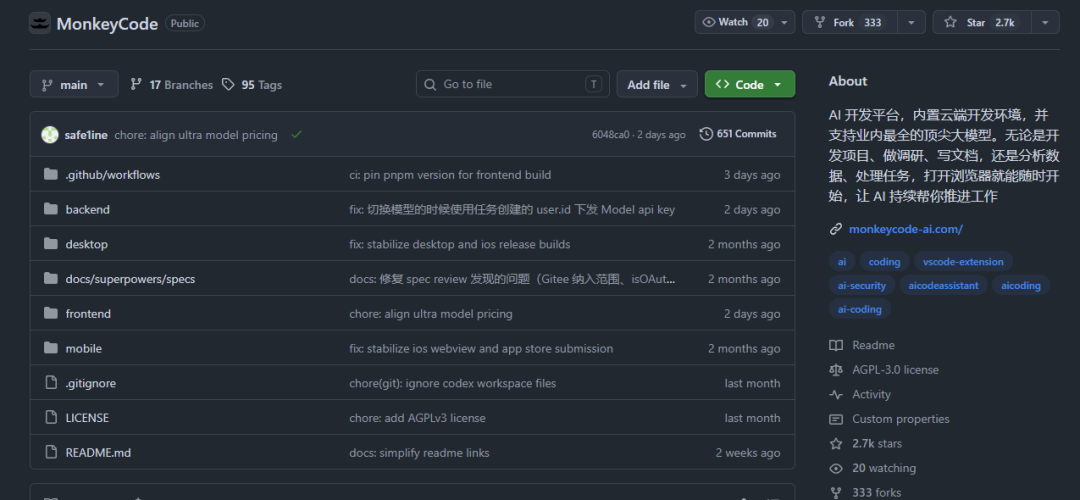This screenshot has width=1080, height=500.
Task: Expand the dropdown arrow next to Star
Action: (1046, 22)
